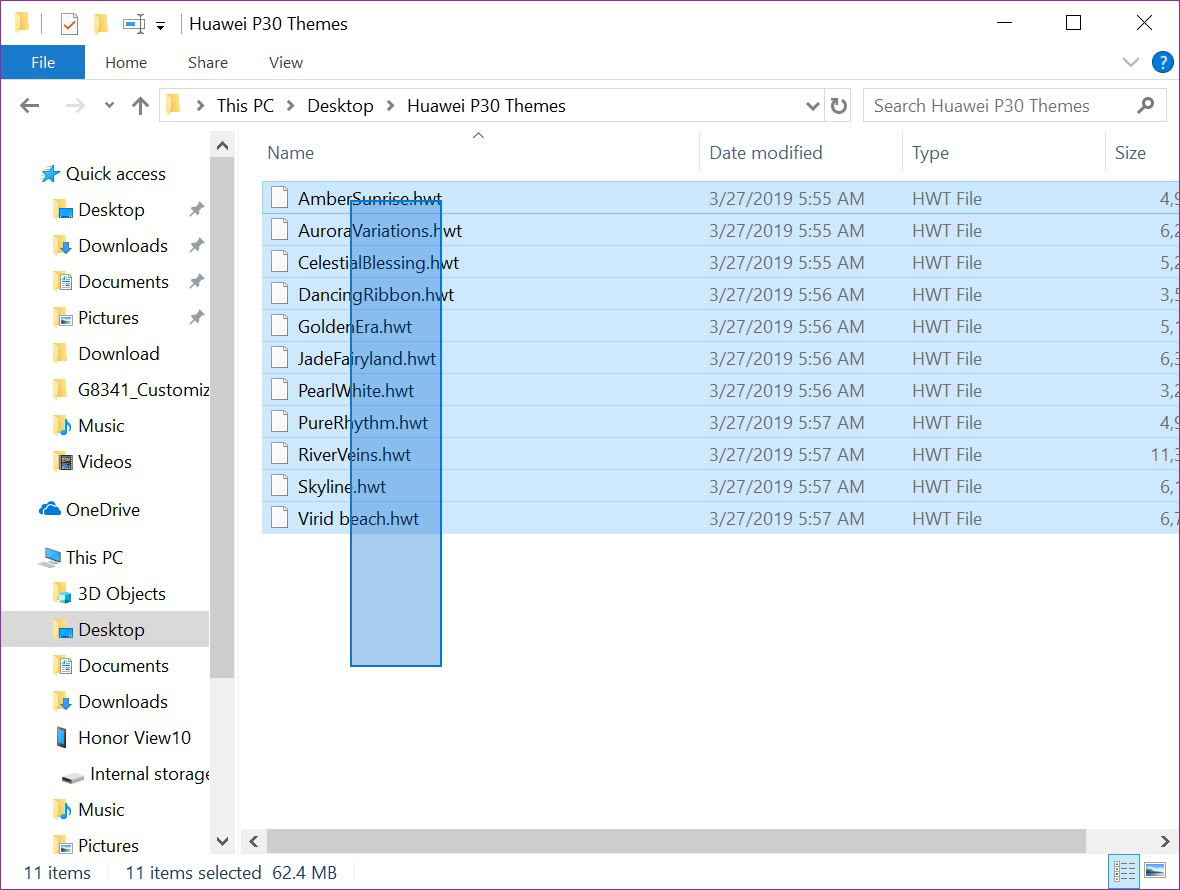Switch to the View ribbon tab
The width and height of the screenshot is (1180, 890).
285,62
